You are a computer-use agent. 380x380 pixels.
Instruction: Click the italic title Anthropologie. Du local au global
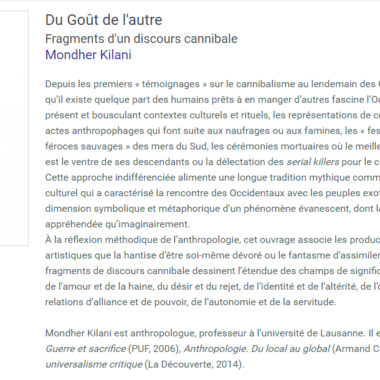[257, 349]
